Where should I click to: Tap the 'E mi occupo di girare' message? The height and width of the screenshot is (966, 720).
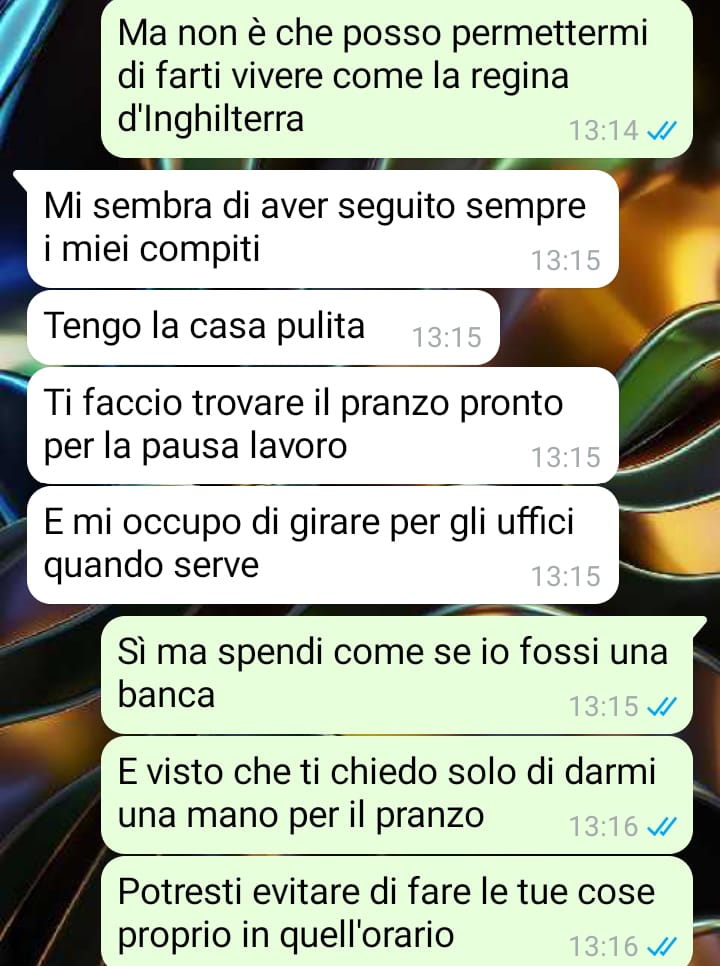pos(323,545)
